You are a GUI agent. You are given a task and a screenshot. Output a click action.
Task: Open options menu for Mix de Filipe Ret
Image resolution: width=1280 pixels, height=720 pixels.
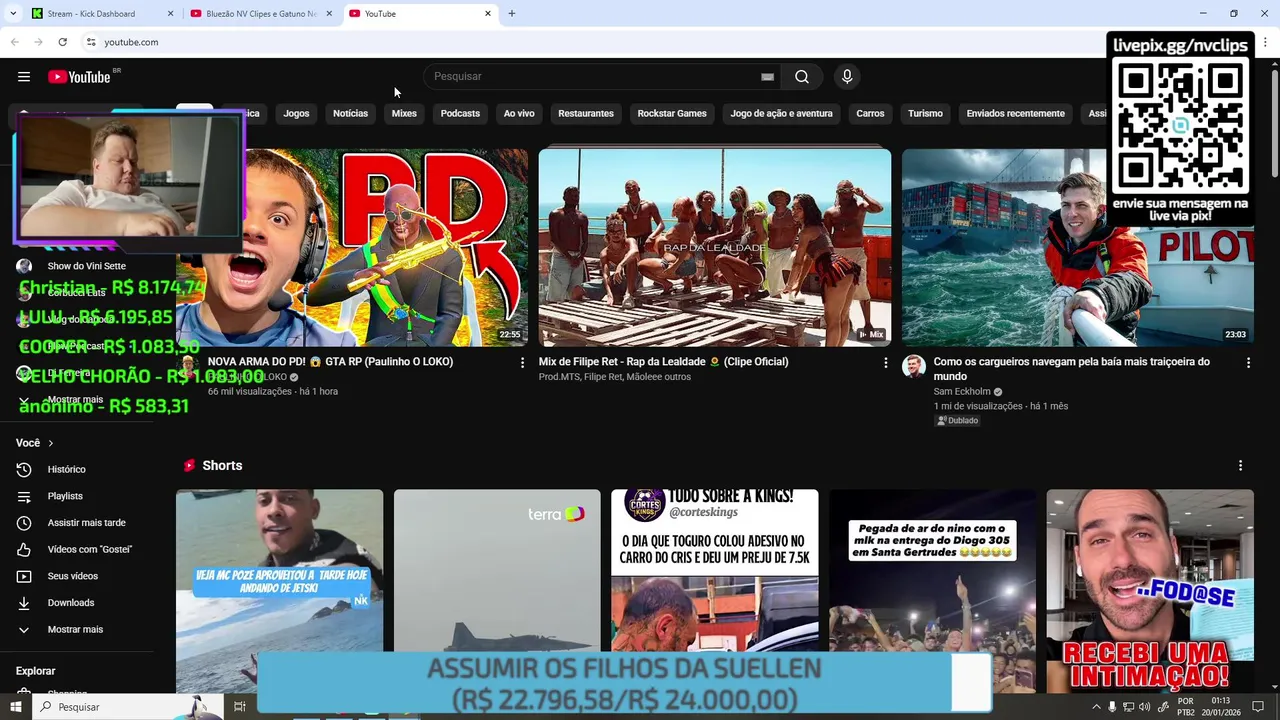pyautogui.click(x=885, y=363)
